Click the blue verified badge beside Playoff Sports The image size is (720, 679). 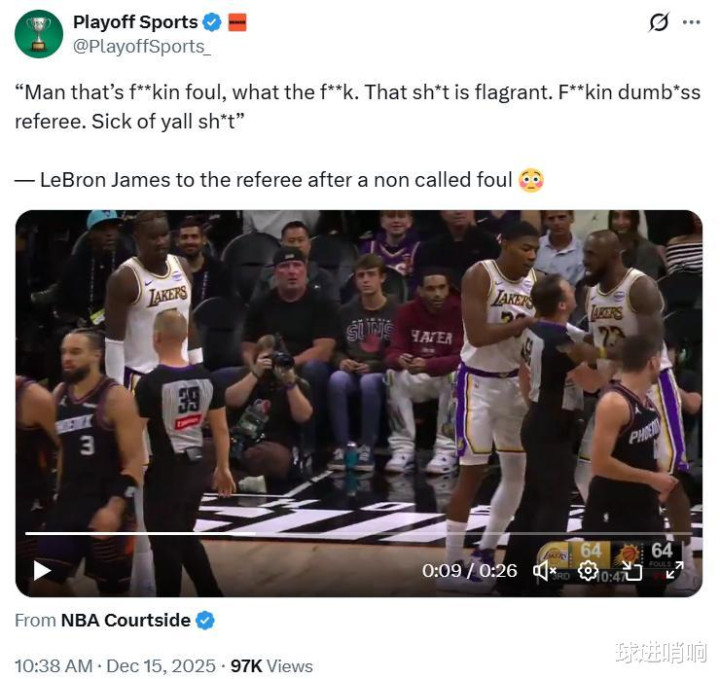tap(212, 22)
